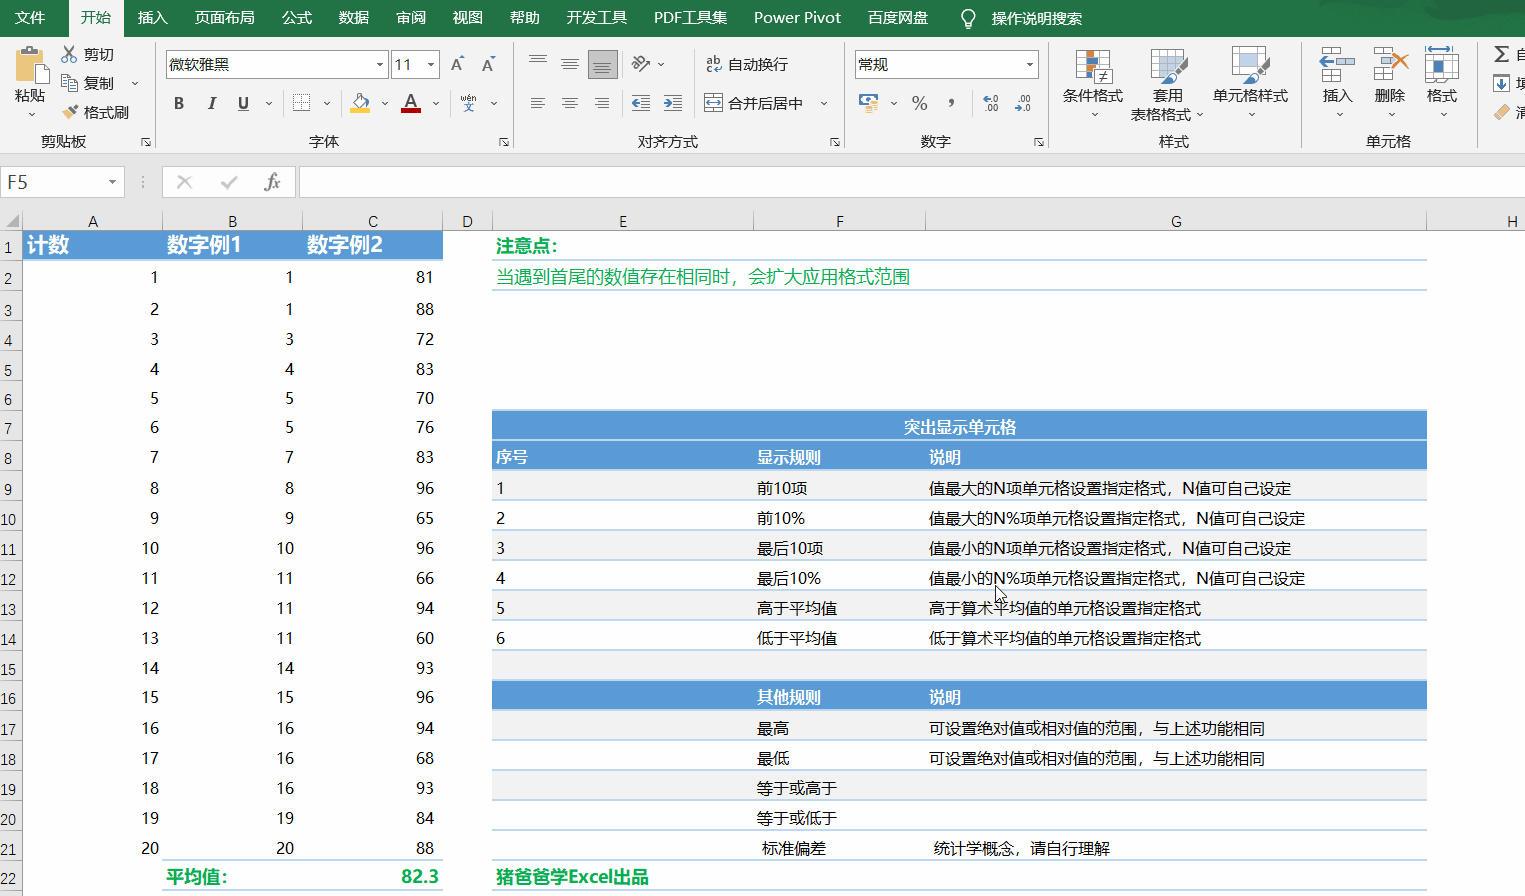Open Conditional Formatting menu
Image resolution: width=1525 pixels, height=896 pixels.
1093,85
